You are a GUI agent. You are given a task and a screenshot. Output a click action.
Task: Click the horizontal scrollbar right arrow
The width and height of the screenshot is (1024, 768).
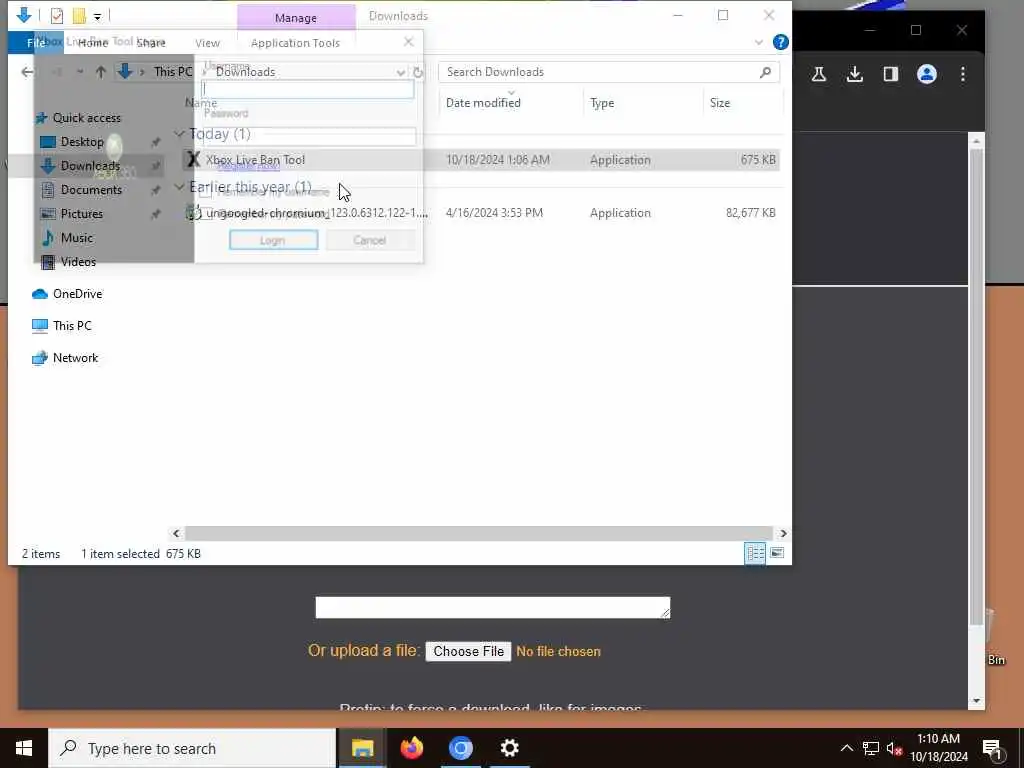(783, 534)
